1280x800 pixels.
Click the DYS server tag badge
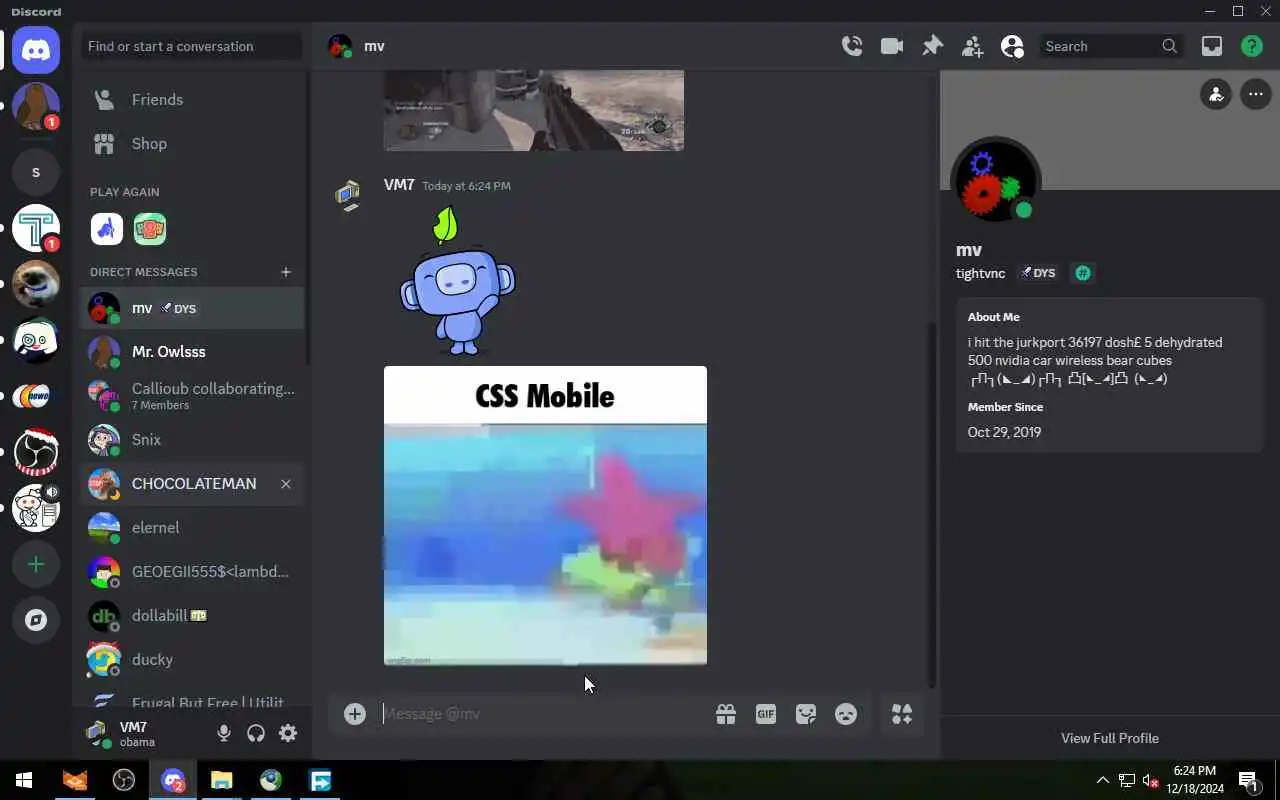tap(1038, 273)
